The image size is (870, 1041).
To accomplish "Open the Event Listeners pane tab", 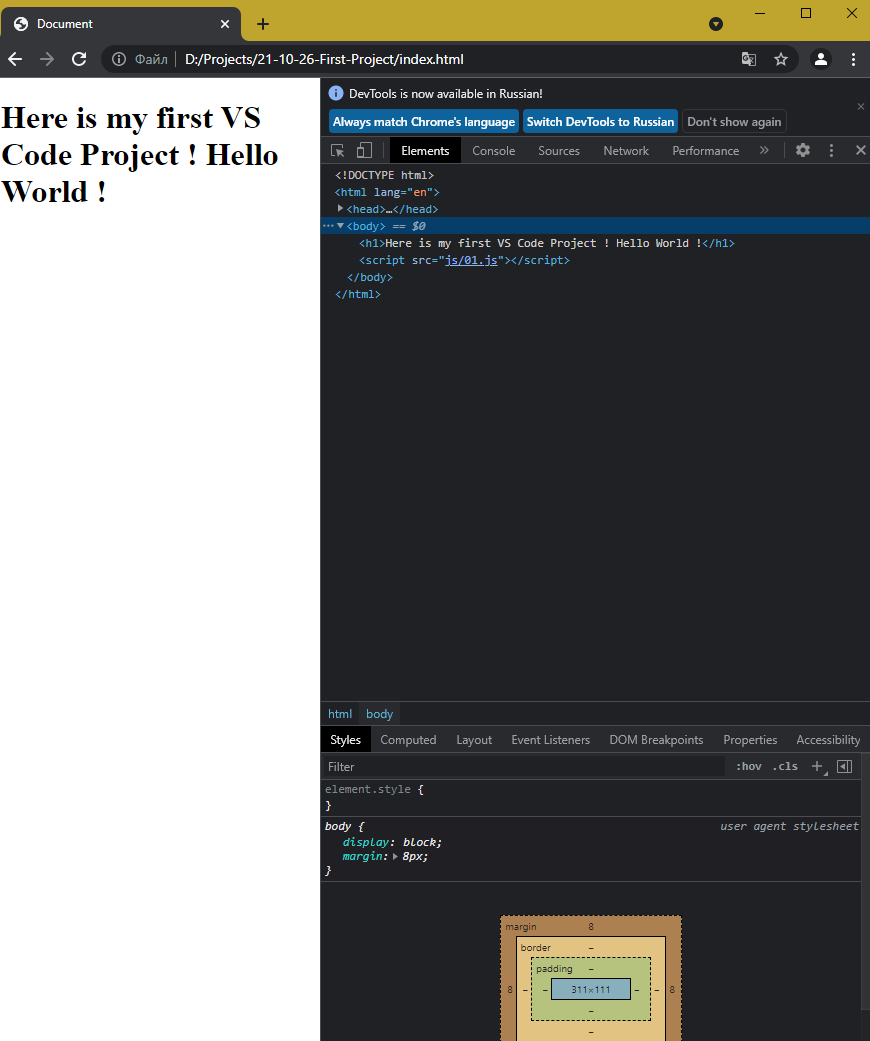I will 550,740.
